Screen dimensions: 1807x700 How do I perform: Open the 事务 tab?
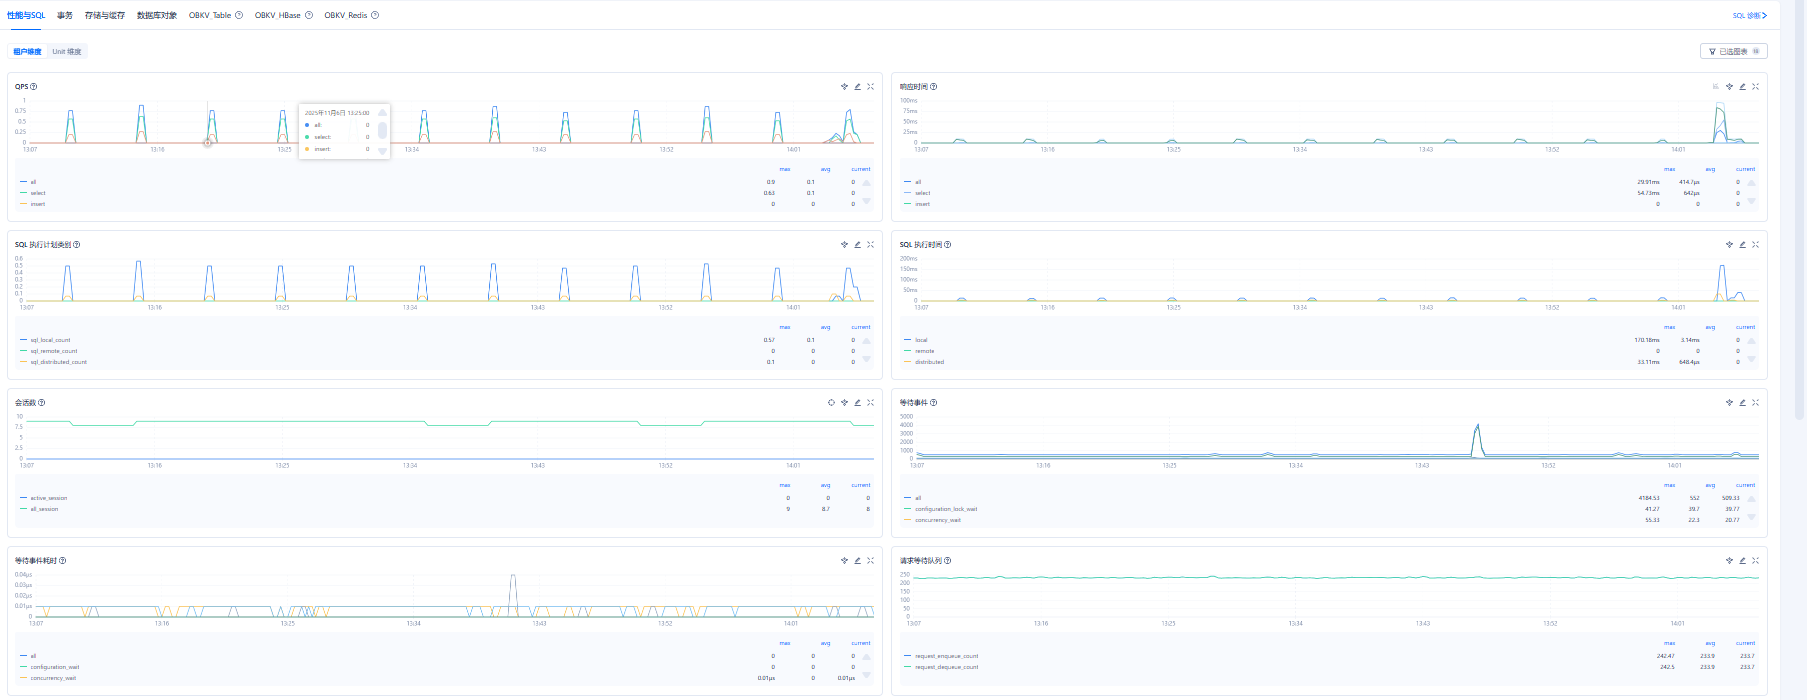(65, 15)
